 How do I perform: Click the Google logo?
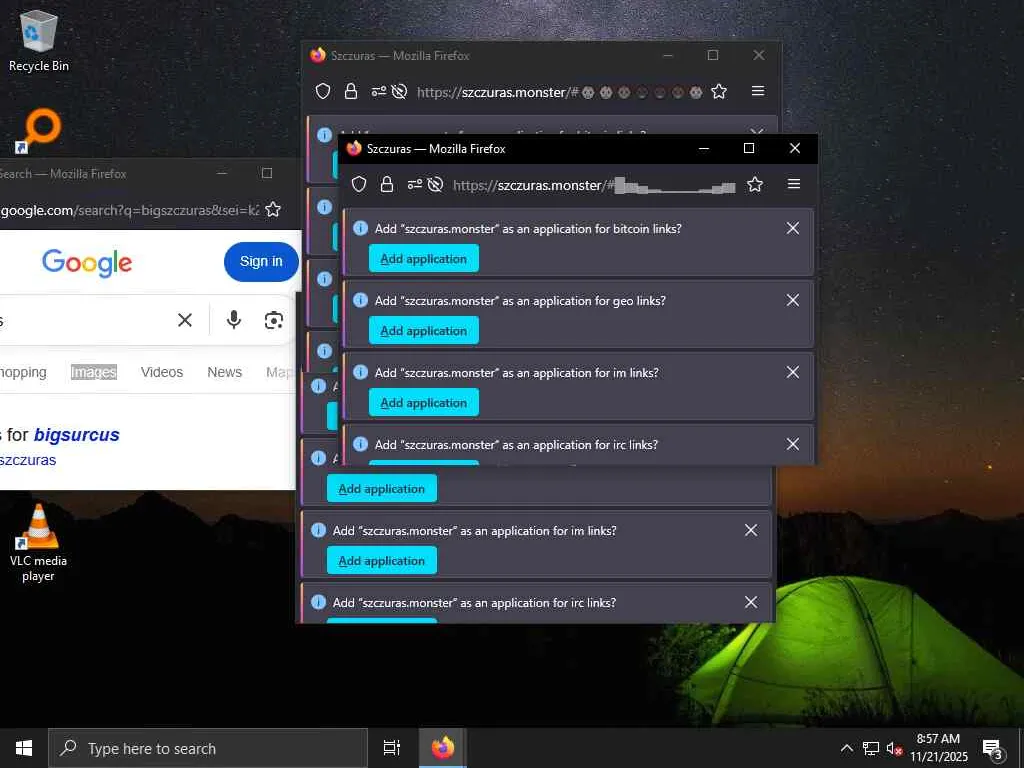(x=87, y=263)
